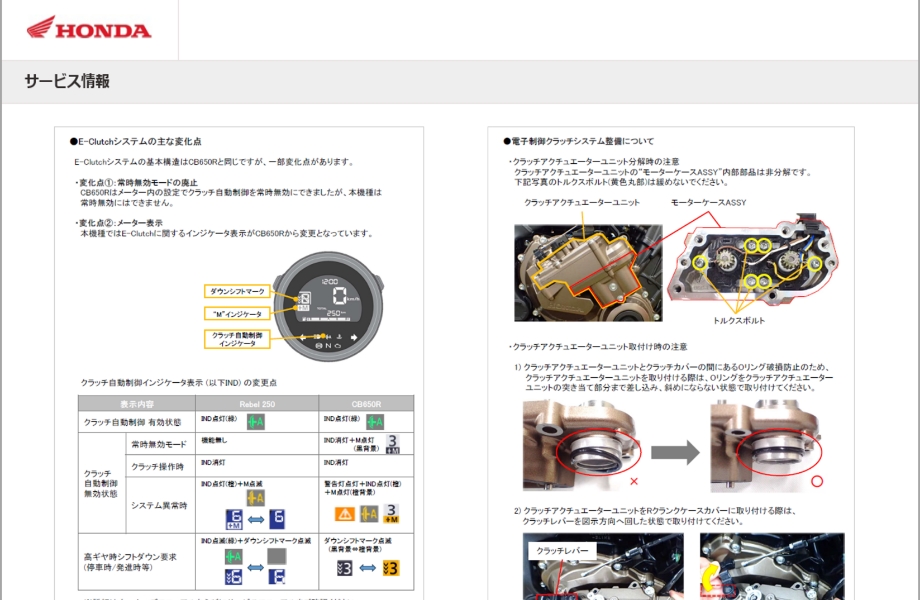Click the クラッチ自動制御インジケータ callout label

click(237, 339)
